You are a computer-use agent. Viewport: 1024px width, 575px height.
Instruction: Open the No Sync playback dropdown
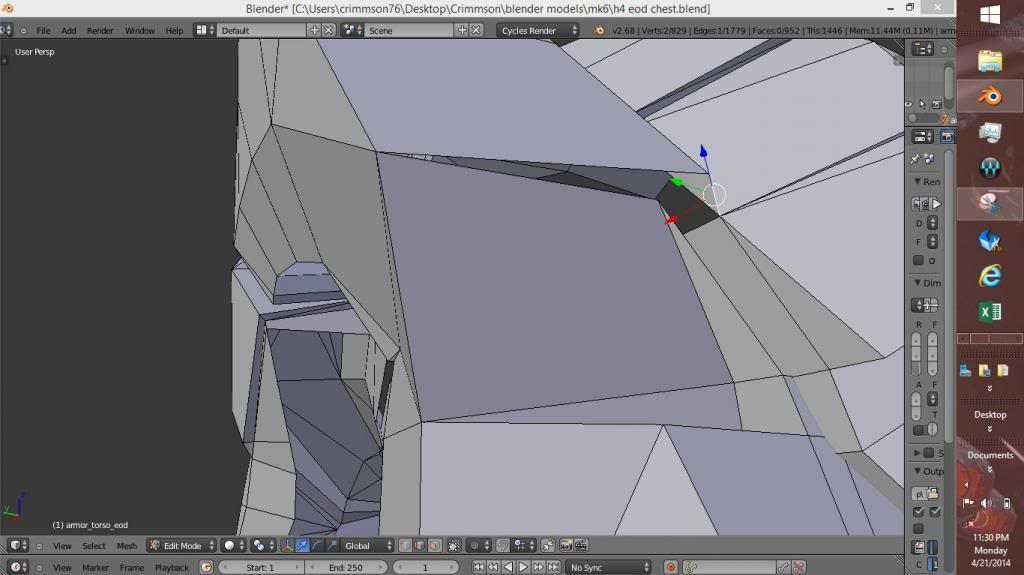click(x=608, y=568)
